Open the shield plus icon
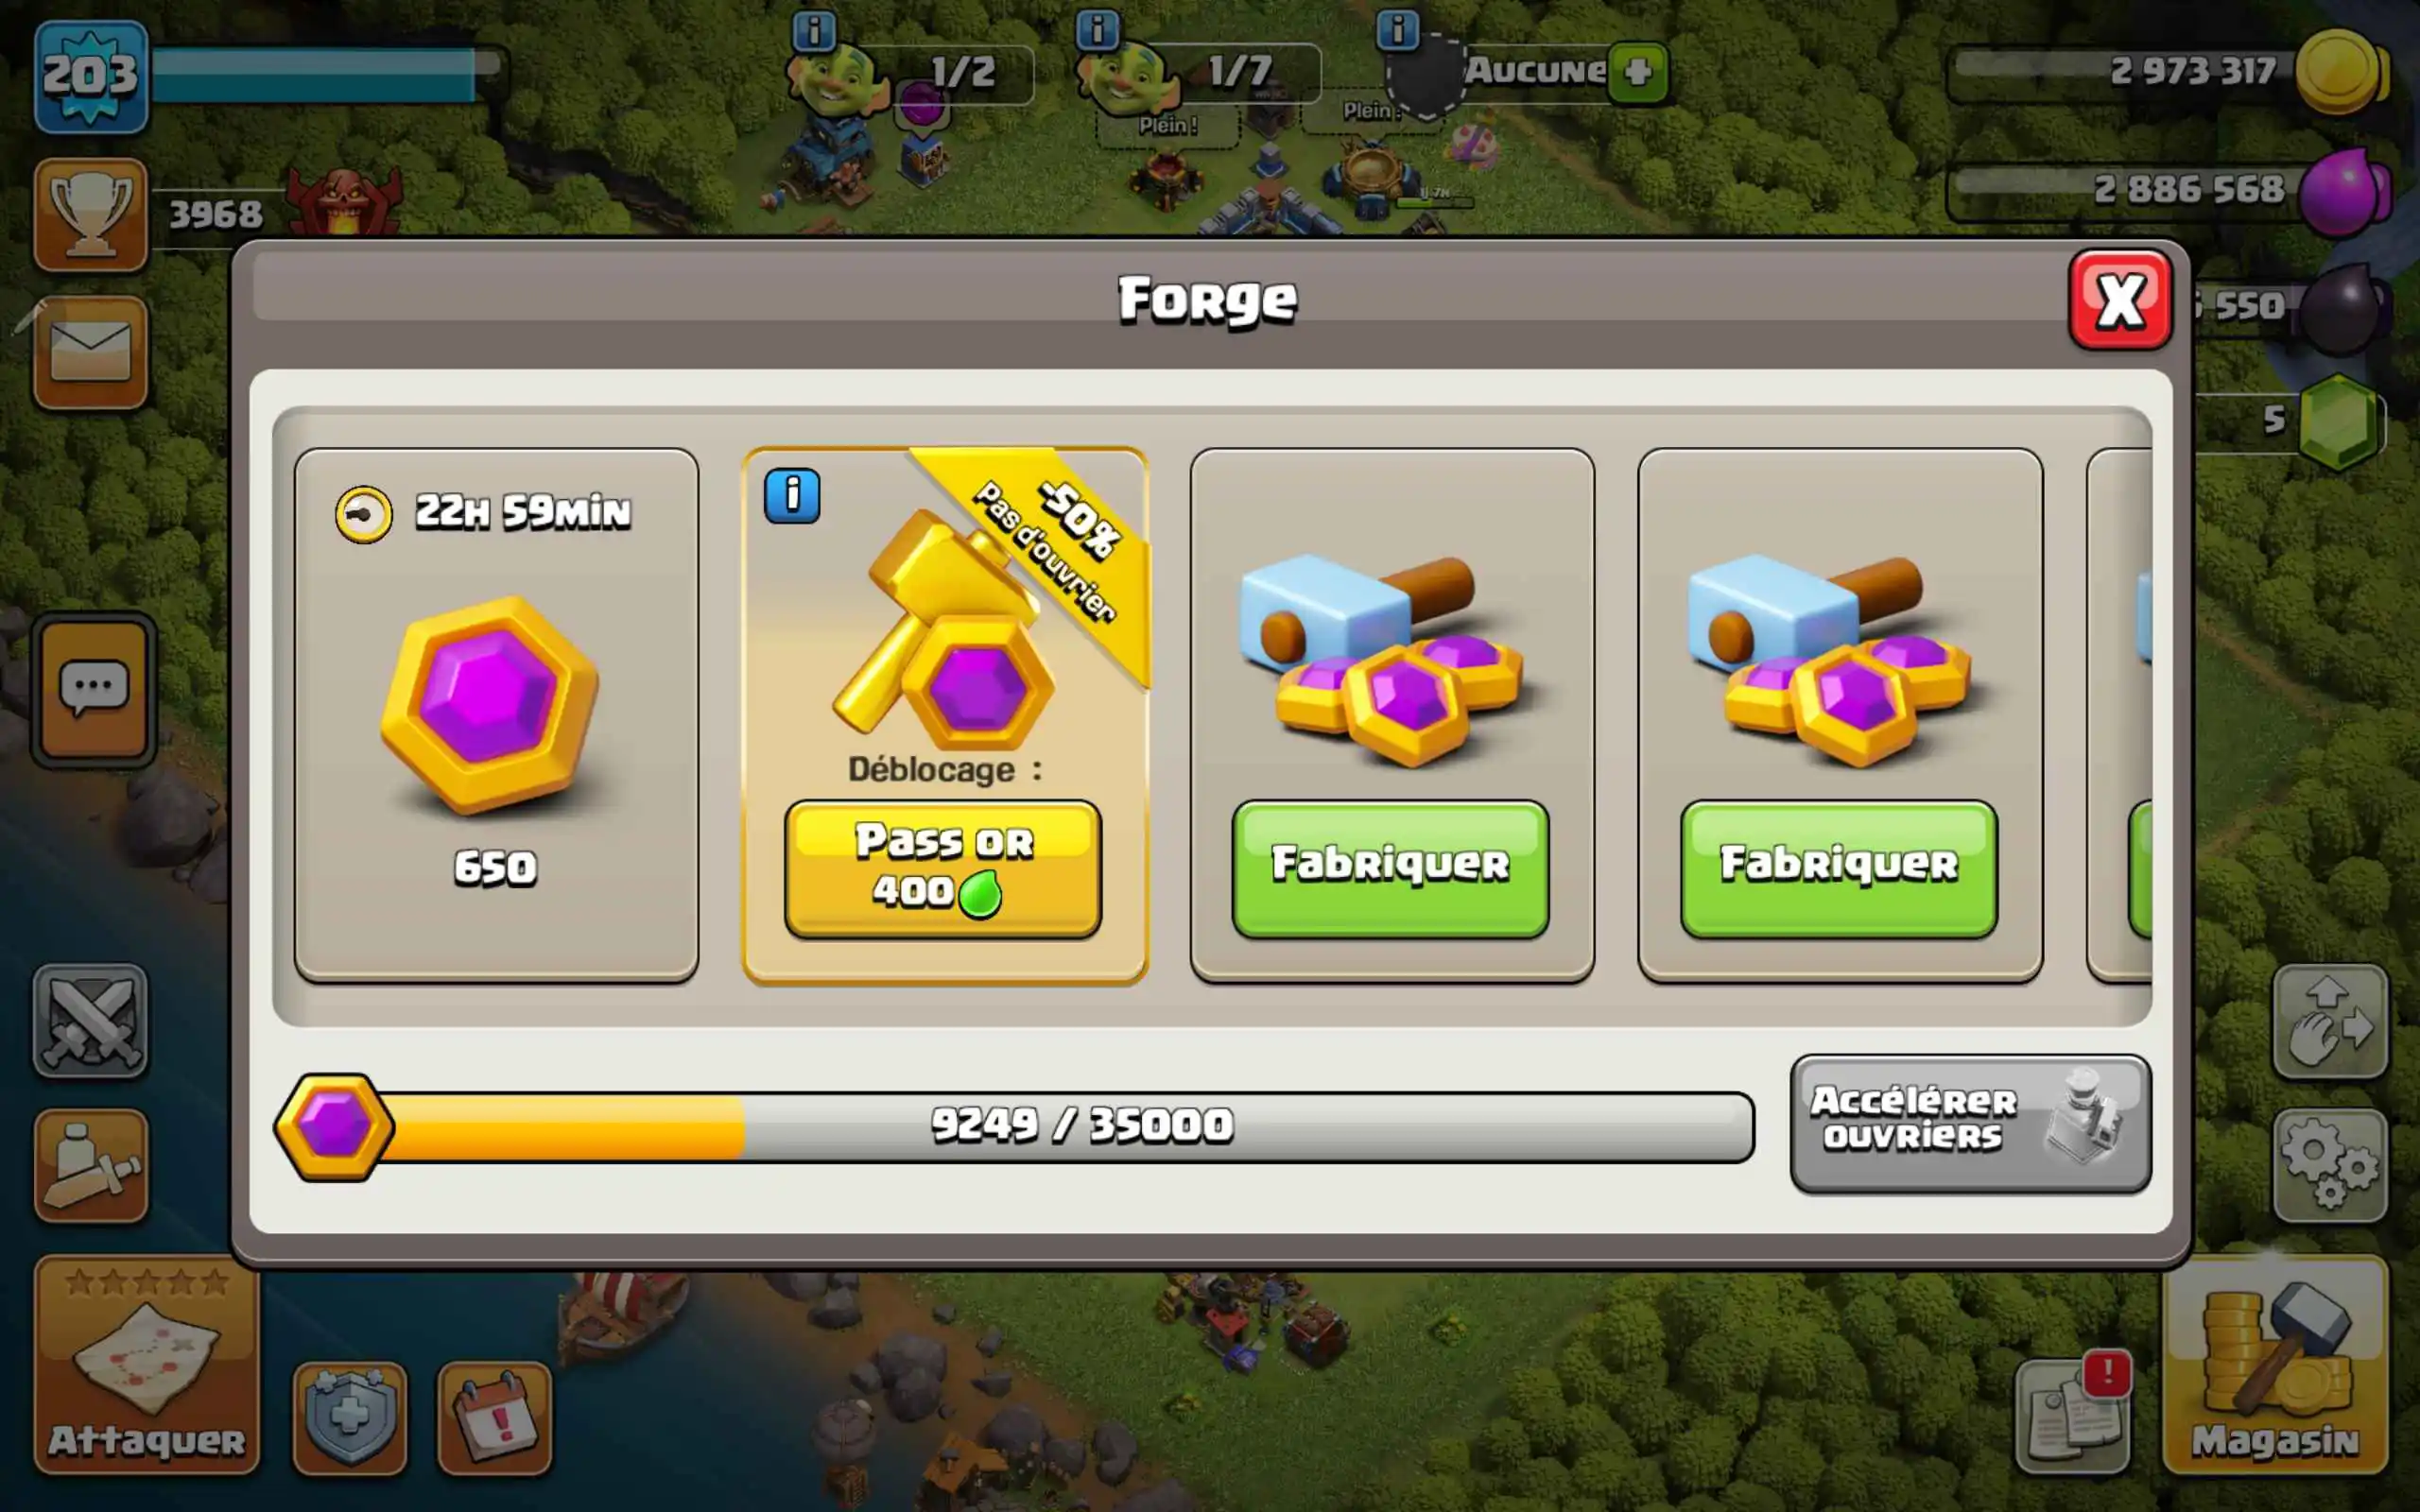The image size is (2420, 1512). [x=350, y=1418]
